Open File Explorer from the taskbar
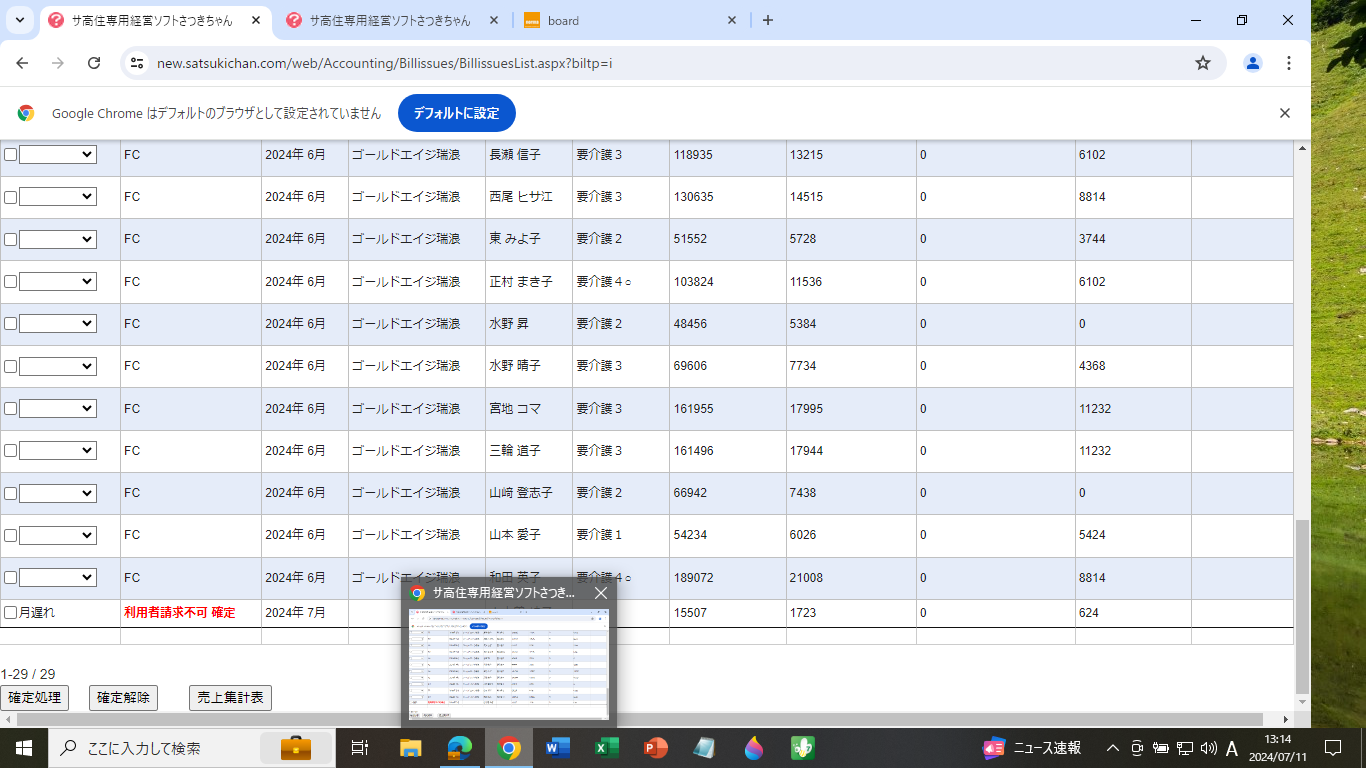1366x768 pixels. (411, 748)
